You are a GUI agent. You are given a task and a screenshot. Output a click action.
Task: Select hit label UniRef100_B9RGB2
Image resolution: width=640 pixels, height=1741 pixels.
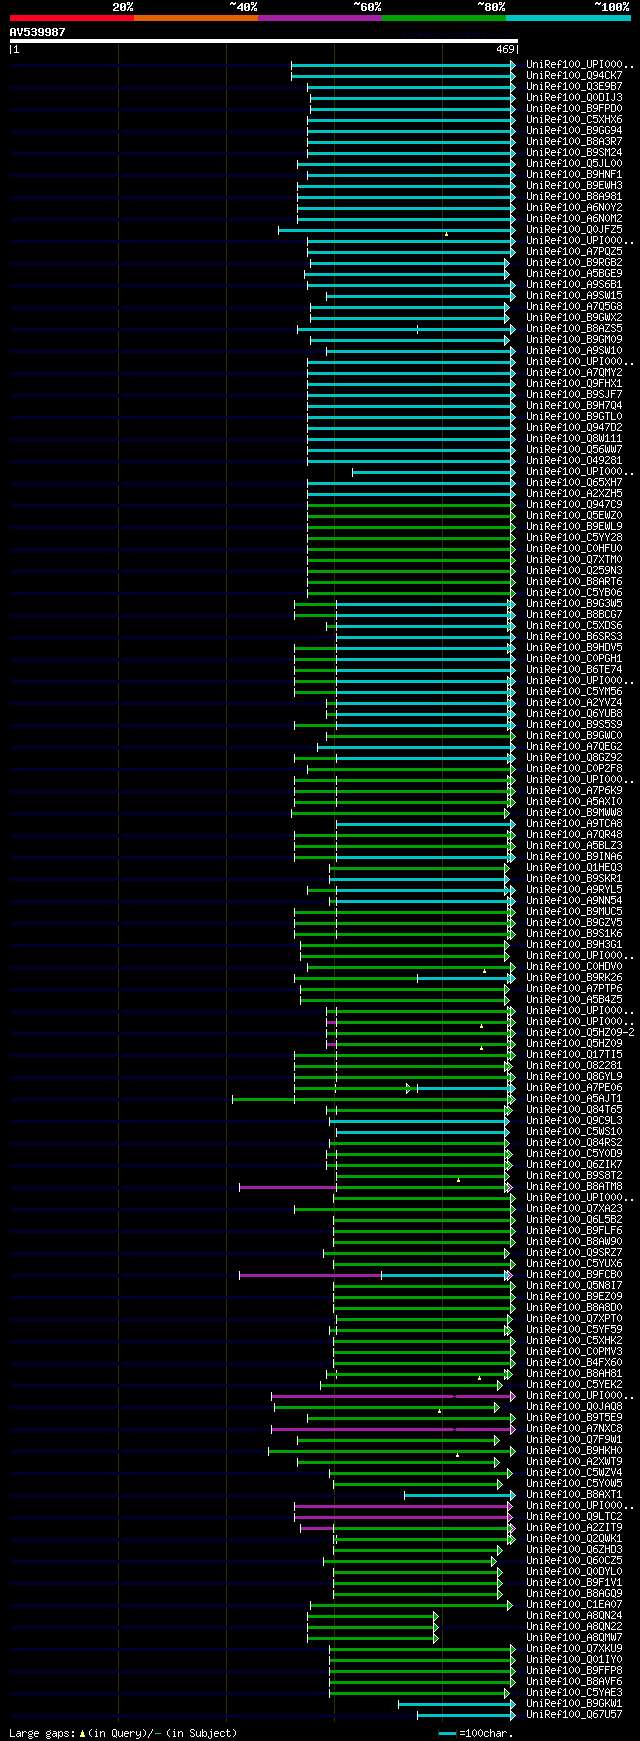(x=574, y=263)
